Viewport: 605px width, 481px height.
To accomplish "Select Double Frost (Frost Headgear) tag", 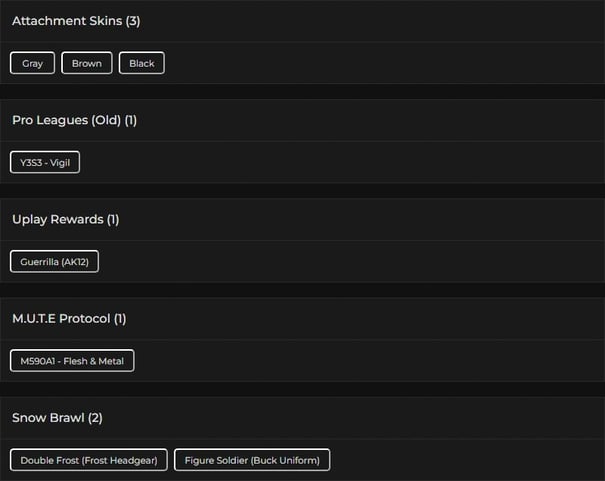I will 89,460.
